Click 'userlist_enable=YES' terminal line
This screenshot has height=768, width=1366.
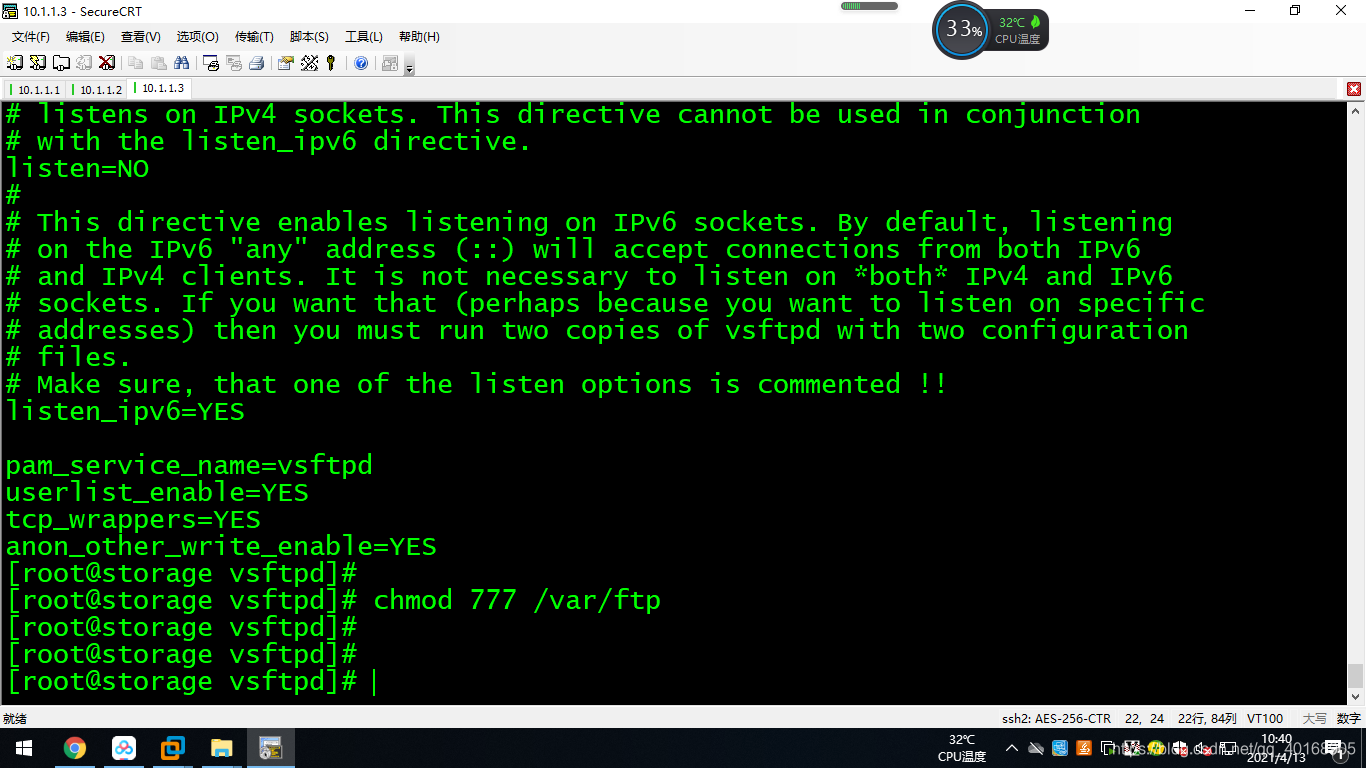tap(157, 492)
